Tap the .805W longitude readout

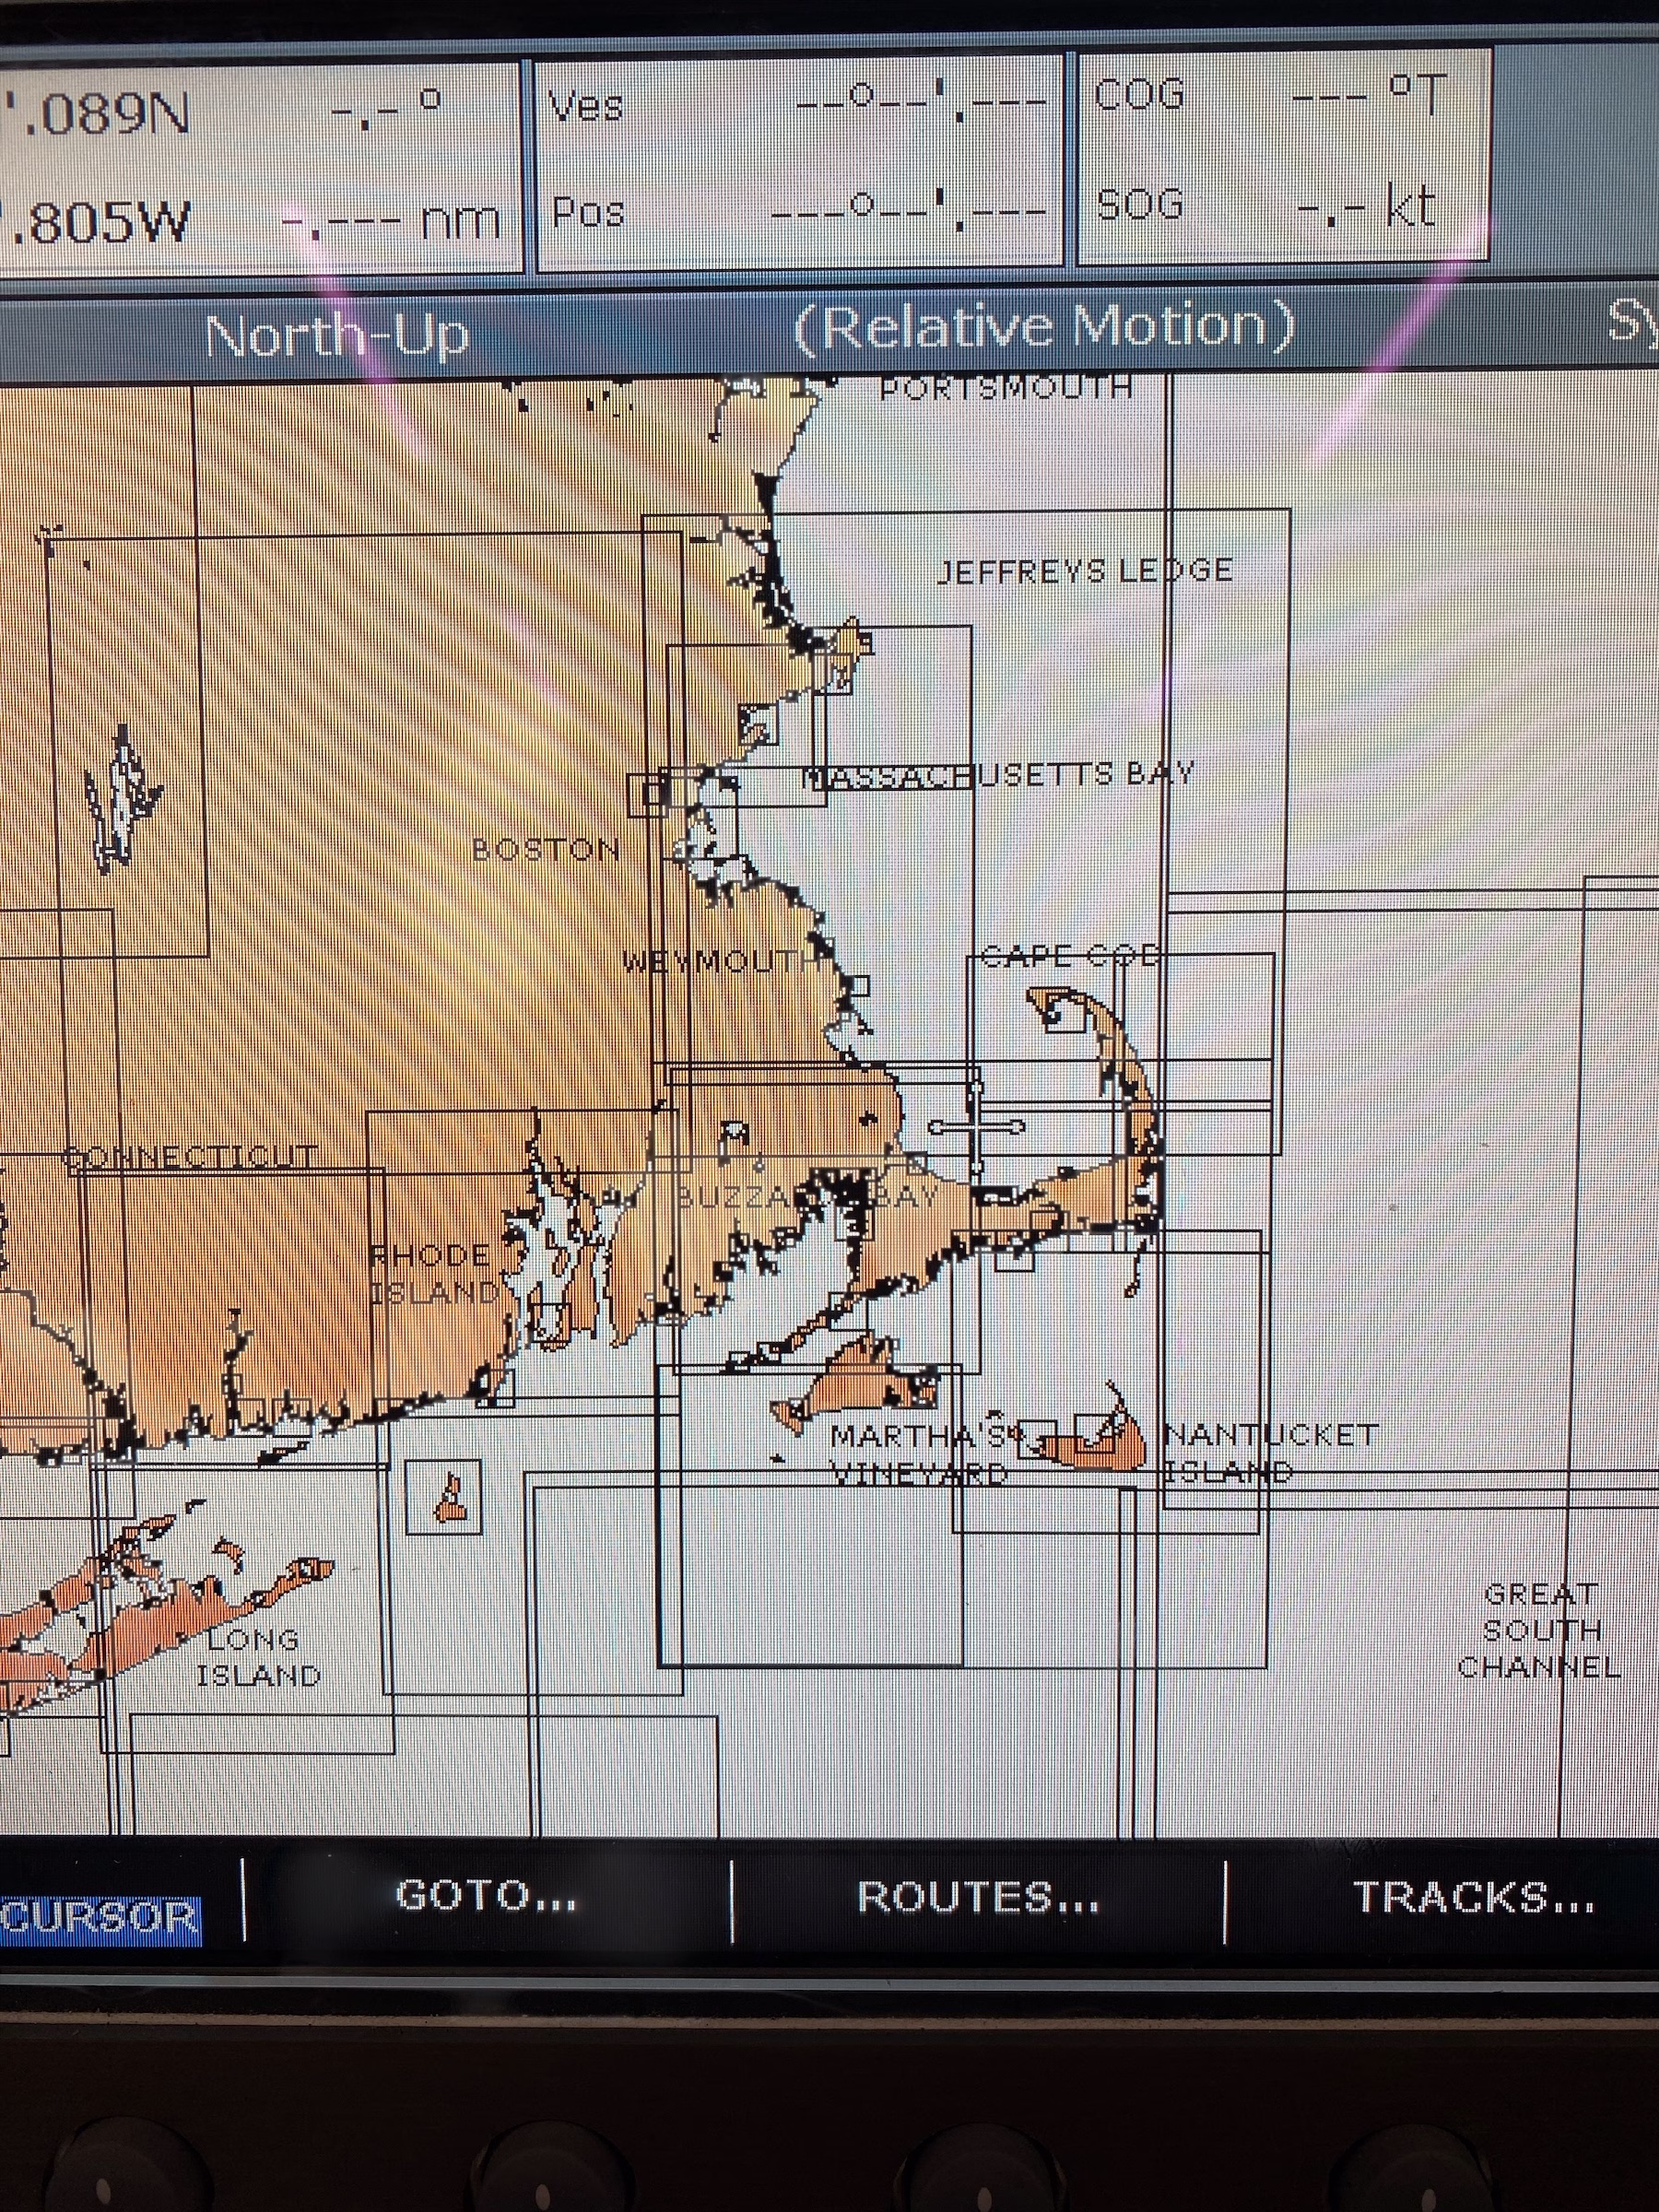95,222
